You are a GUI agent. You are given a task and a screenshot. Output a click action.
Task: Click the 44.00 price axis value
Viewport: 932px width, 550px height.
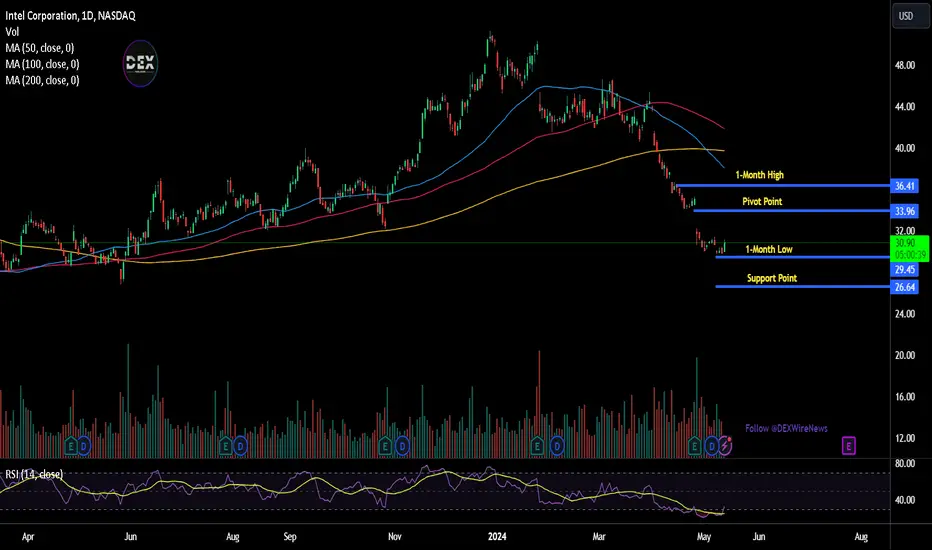pyautogui.click(x=905, y=107)
